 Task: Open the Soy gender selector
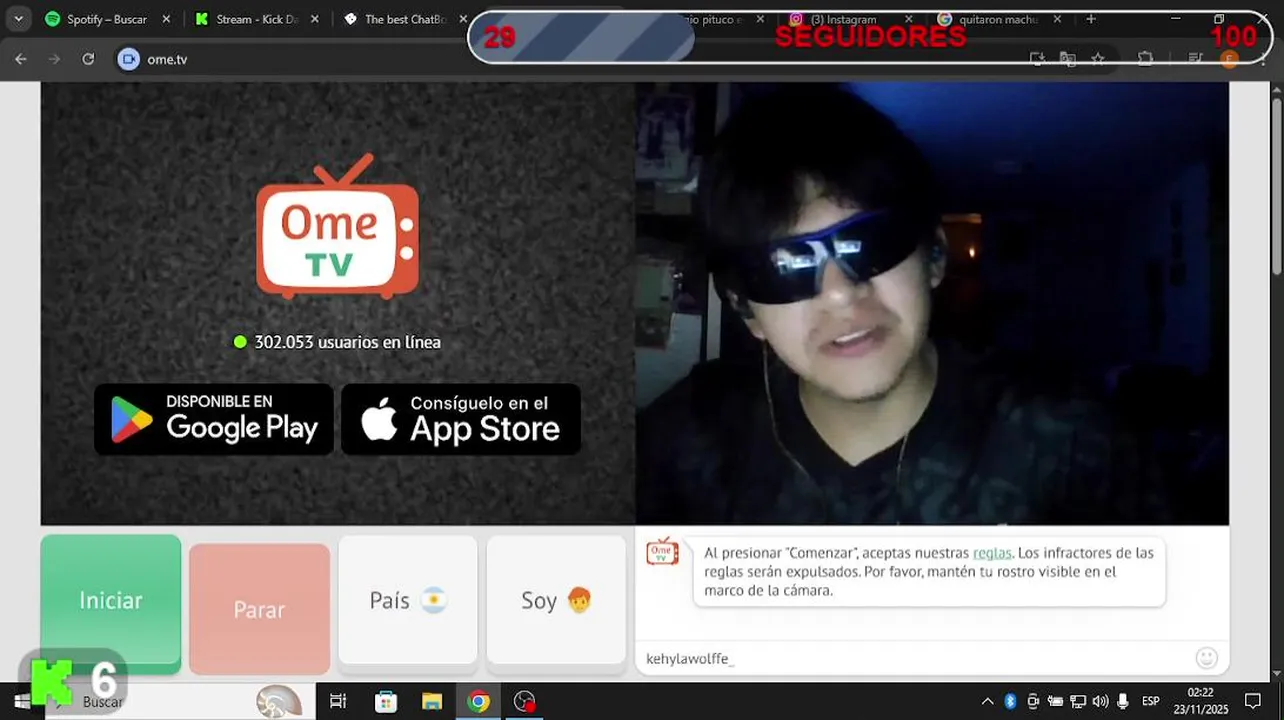[556, 600]
